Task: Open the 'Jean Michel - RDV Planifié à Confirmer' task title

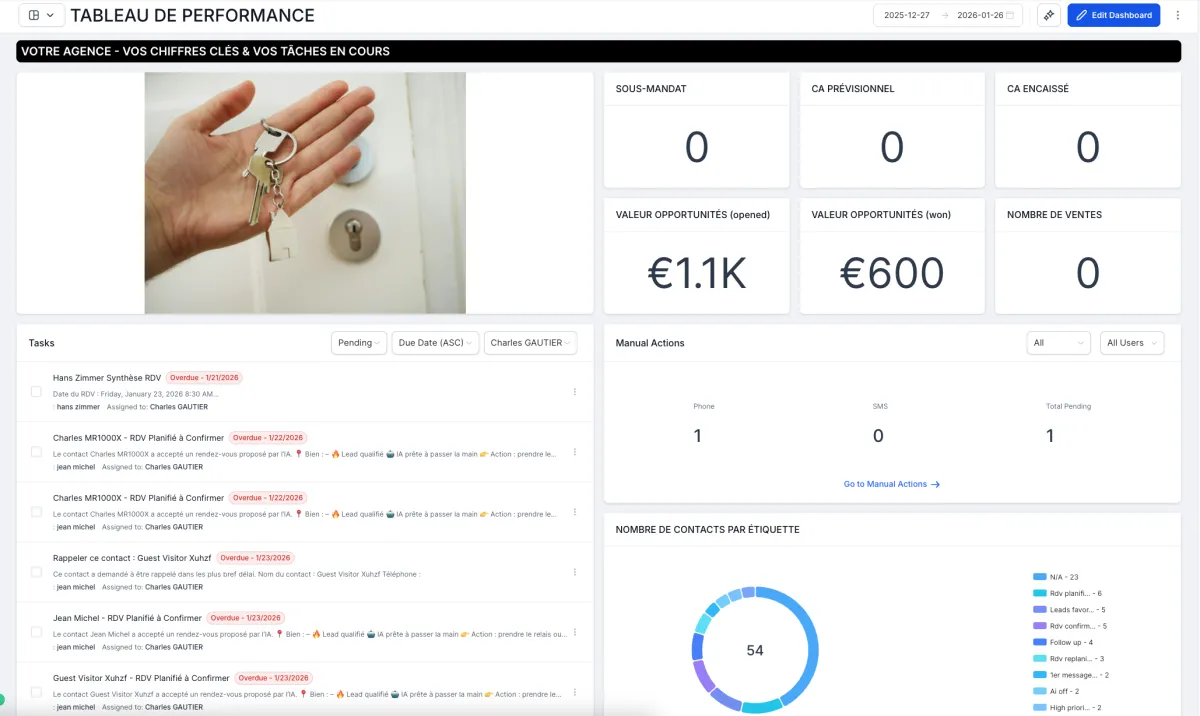Action: (x=127, y=618)
